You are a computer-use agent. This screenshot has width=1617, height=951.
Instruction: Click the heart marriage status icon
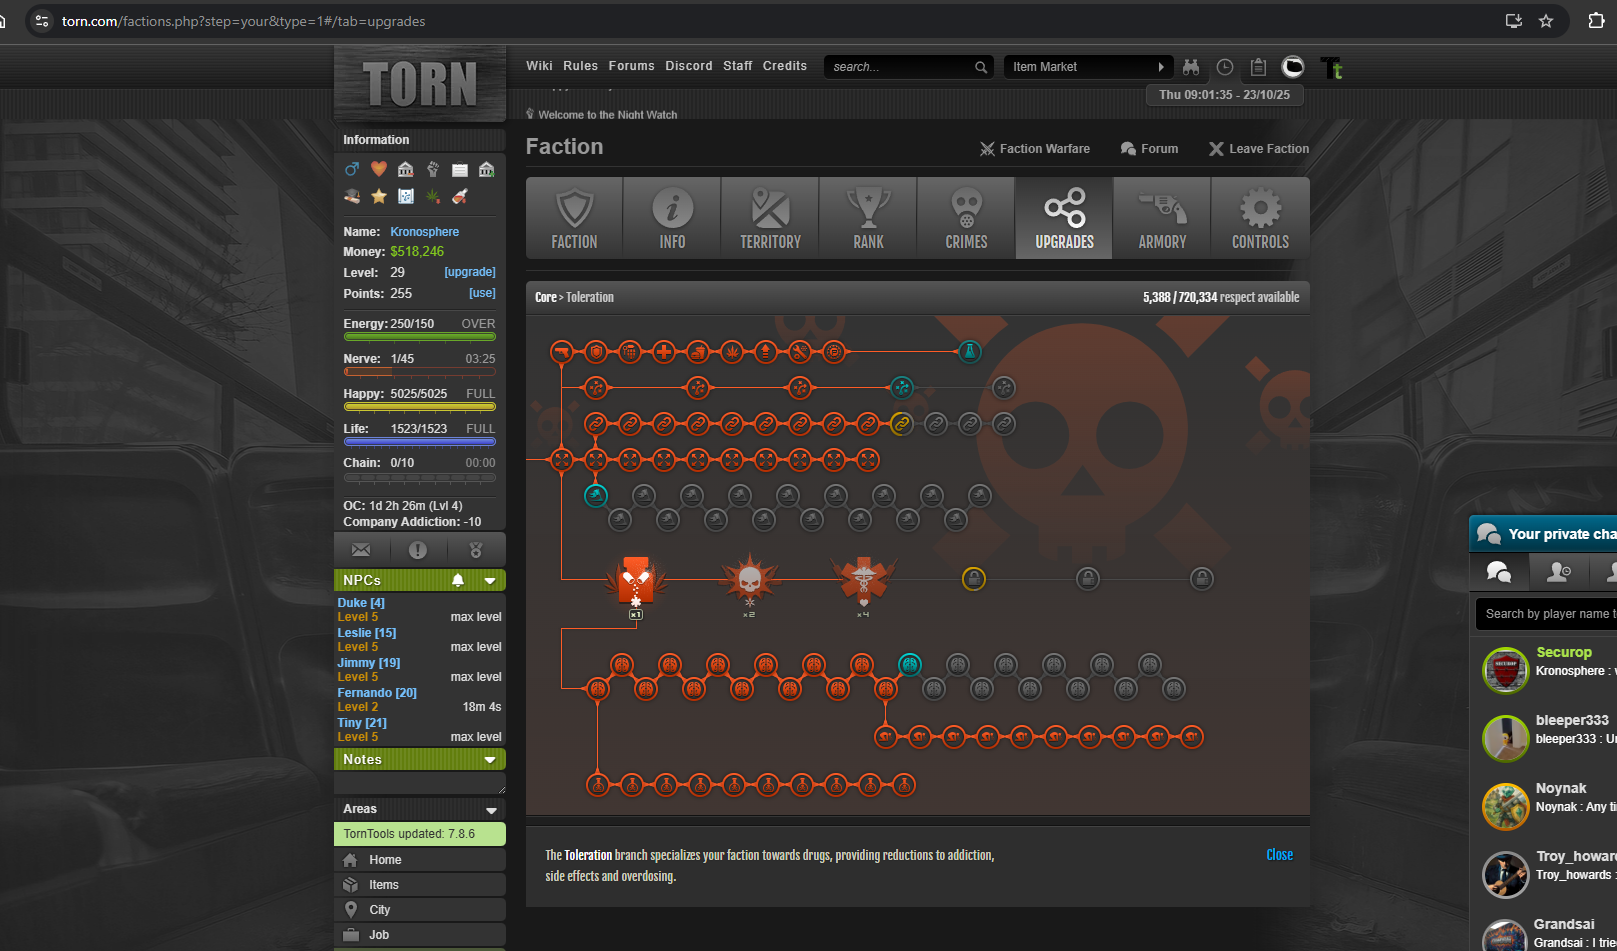click(379, 169)
